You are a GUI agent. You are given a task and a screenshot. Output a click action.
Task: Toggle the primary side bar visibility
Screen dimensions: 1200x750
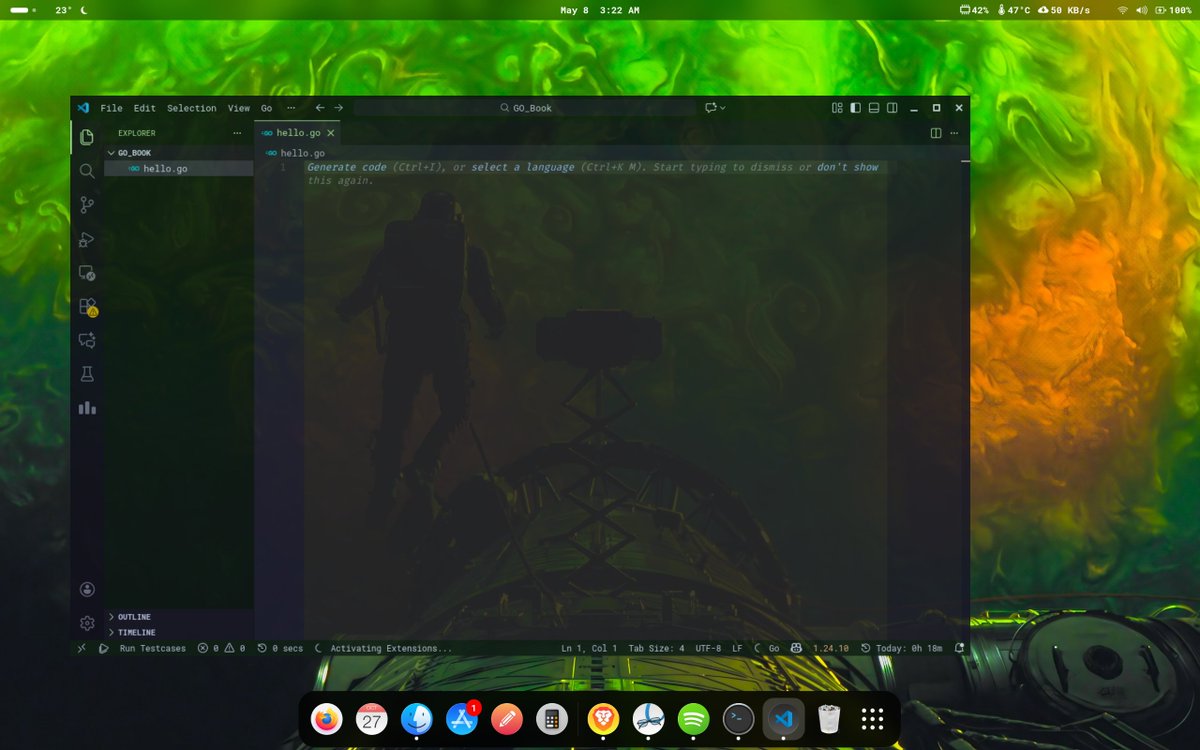pyautogui.click(x=855, y=108)
